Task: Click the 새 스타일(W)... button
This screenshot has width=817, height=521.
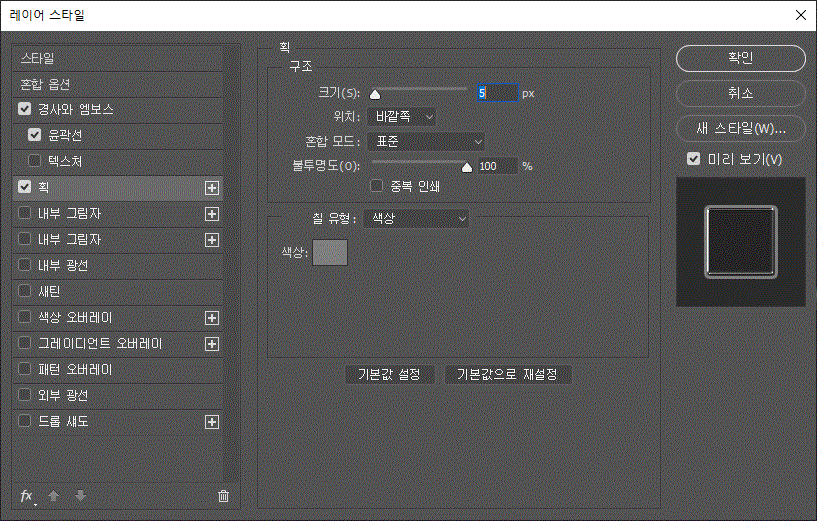Action: click(740, 128)
